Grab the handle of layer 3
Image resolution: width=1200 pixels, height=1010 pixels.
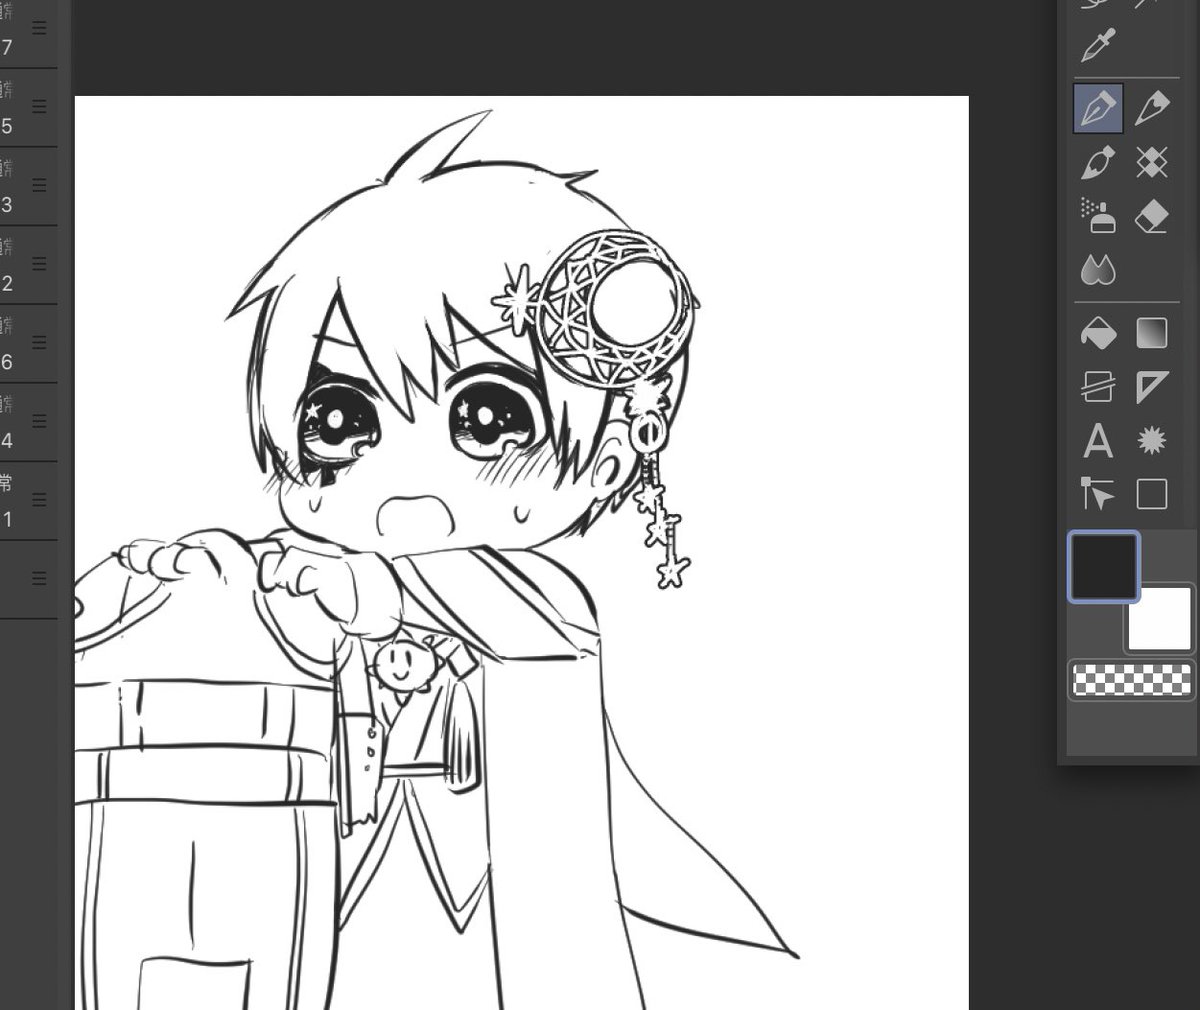pos(39,185)
